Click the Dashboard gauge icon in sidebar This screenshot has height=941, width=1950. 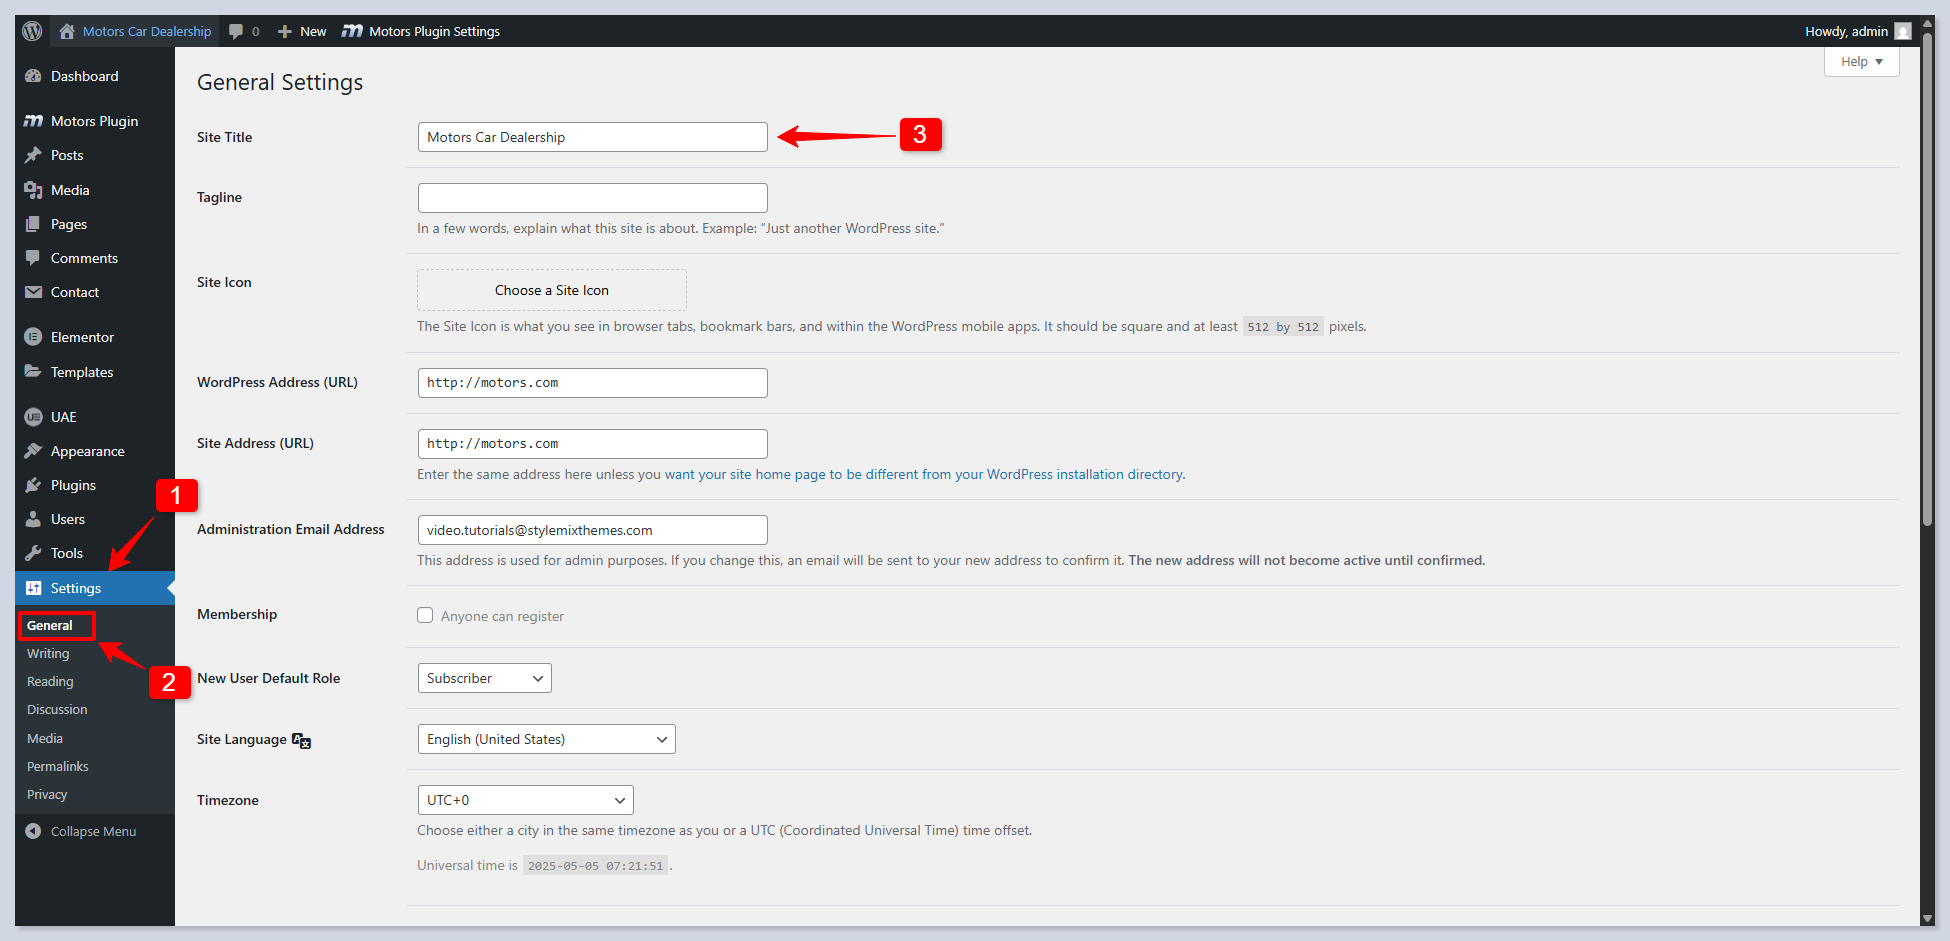pos(33,76)
